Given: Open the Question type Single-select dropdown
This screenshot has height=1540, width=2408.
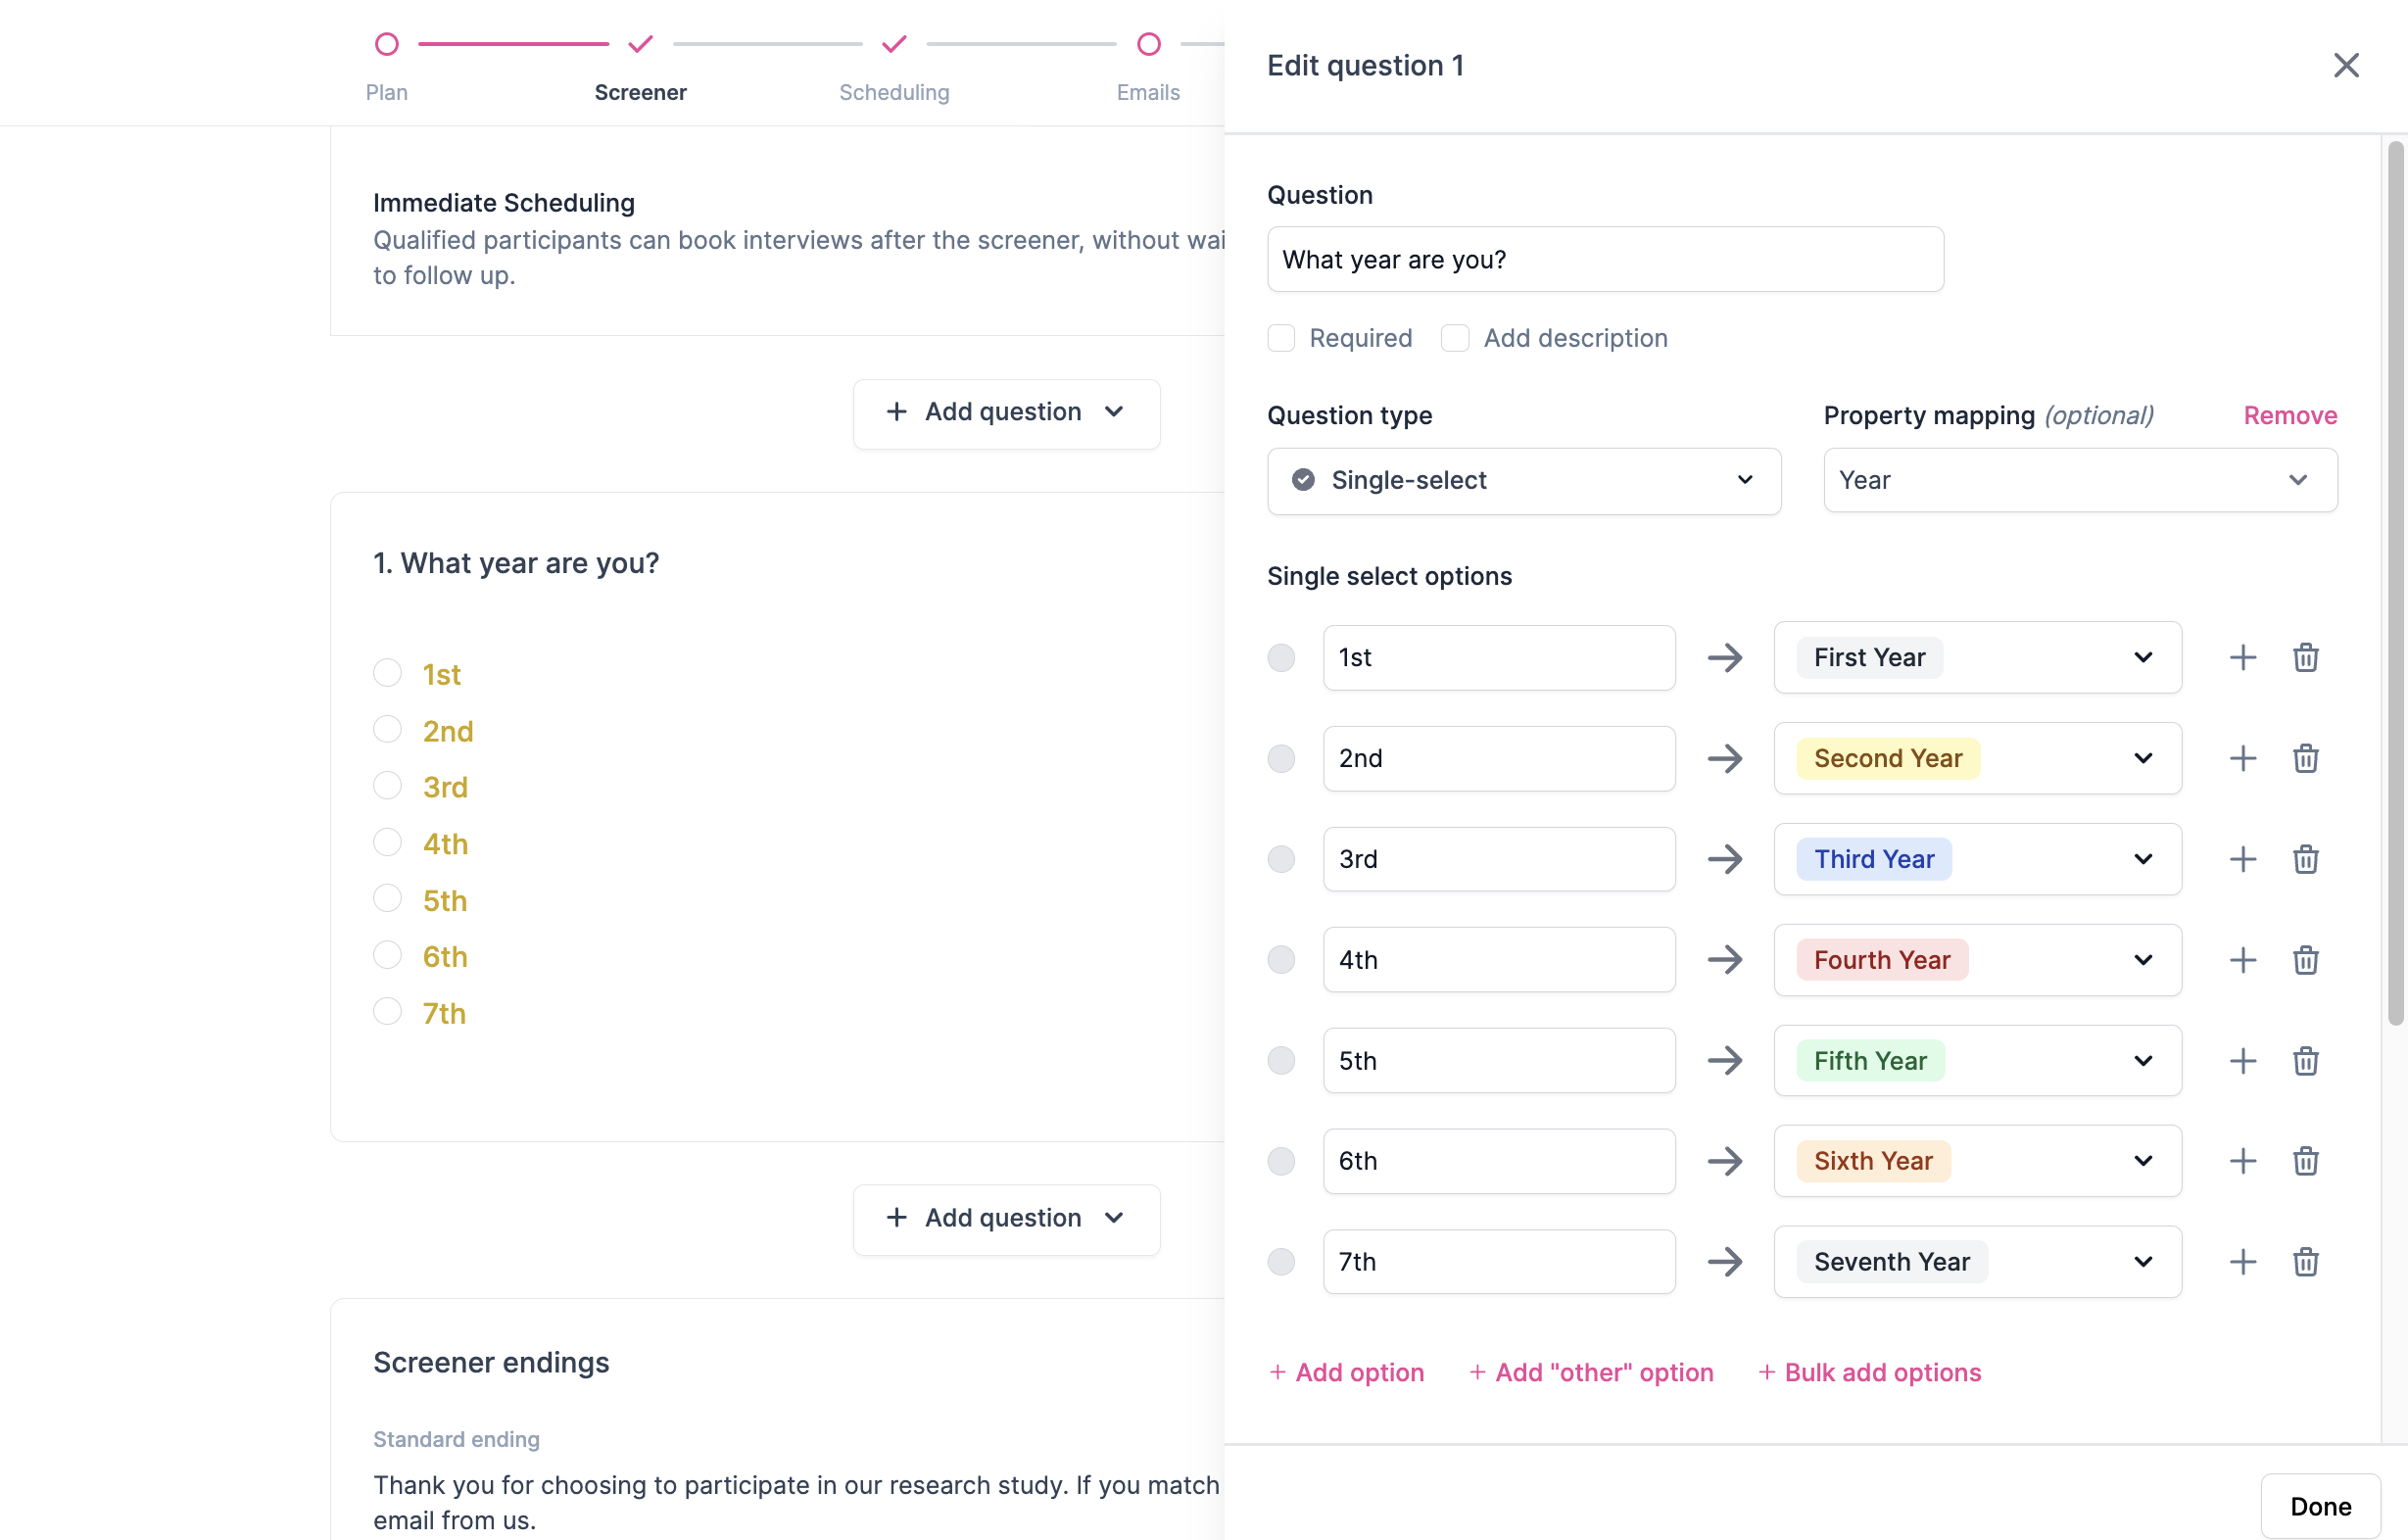Looking at the screenshot, I should (1523, 480).
